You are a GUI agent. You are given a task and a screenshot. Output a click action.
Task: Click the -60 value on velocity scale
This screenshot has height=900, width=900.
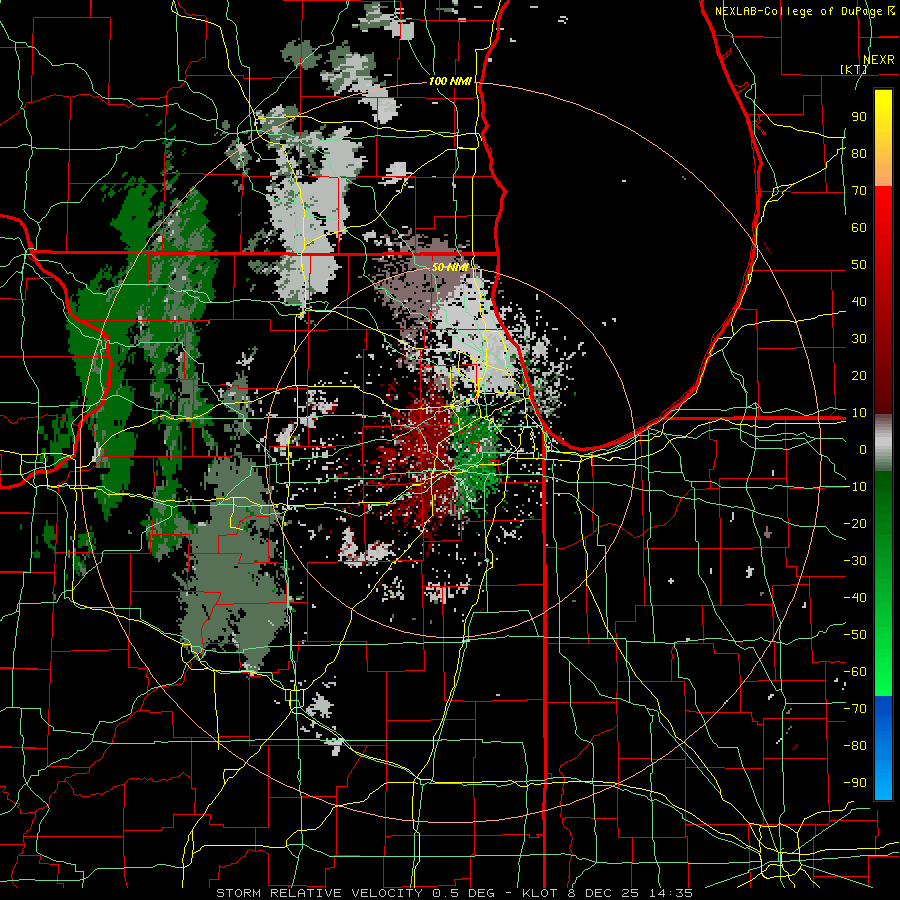click(x=855, y=672)
